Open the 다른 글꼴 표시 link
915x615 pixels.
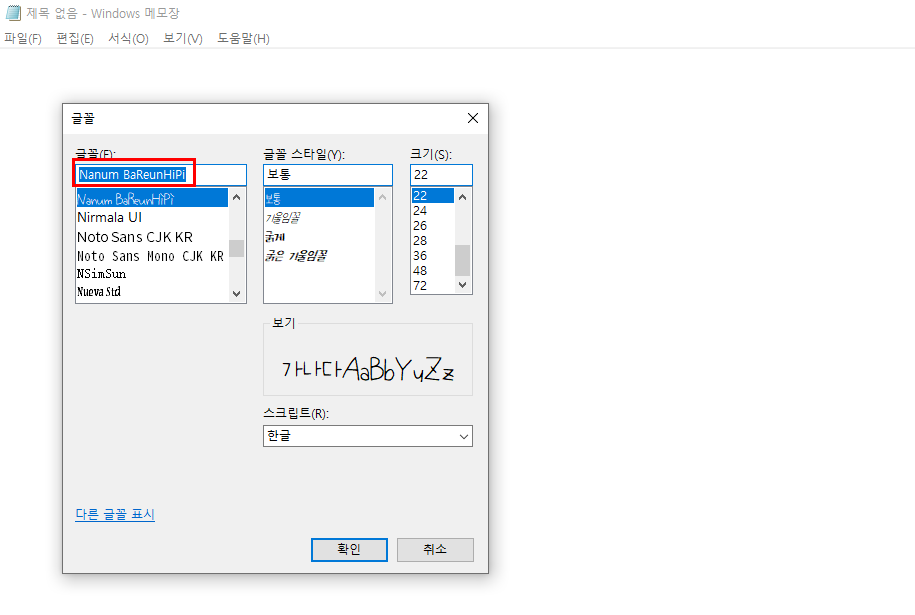coord(115,514)
